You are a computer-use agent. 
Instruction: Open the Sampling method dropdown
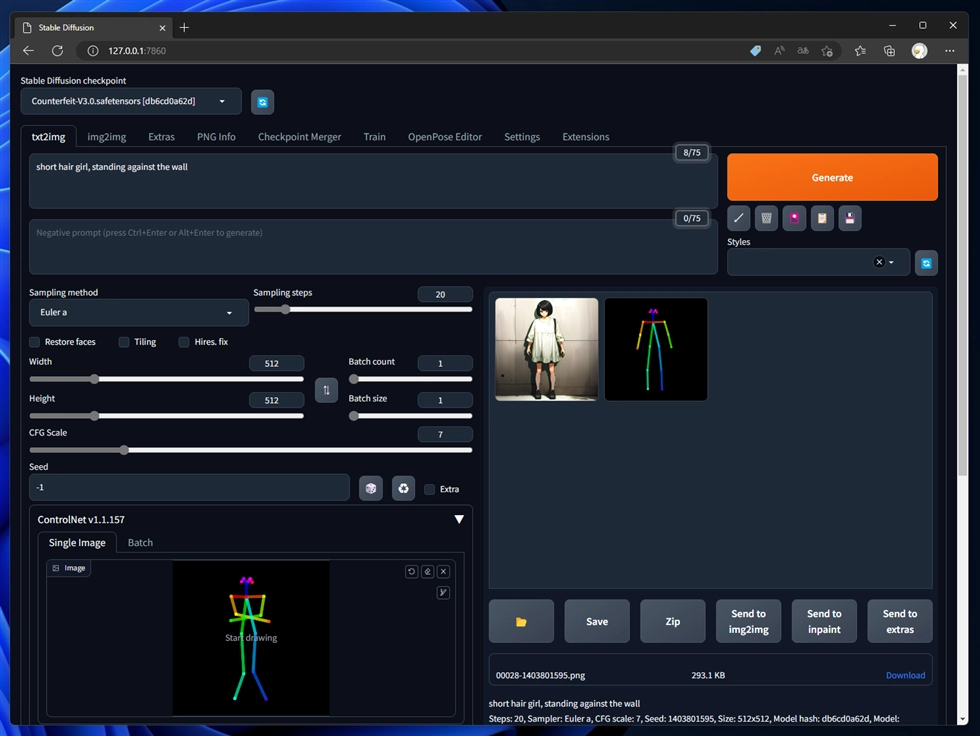(138, 312)
